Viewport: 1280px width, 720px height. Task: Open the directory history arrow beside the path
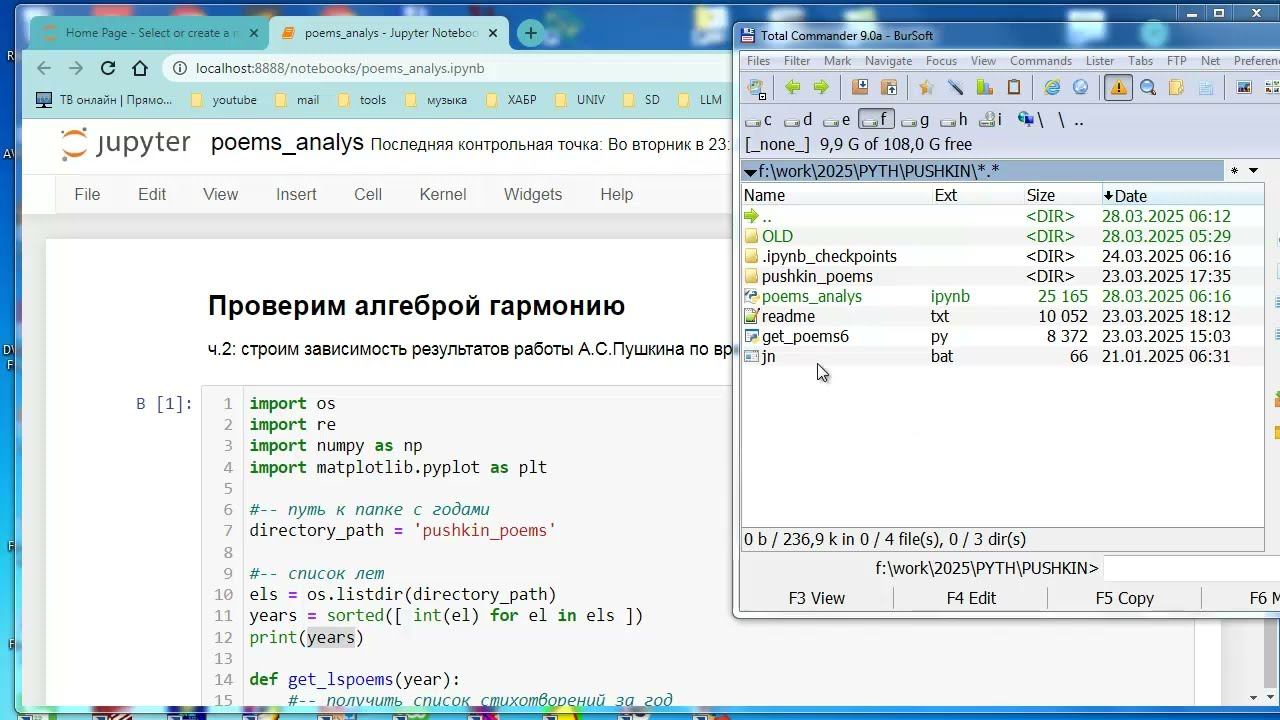point(1253,171)
